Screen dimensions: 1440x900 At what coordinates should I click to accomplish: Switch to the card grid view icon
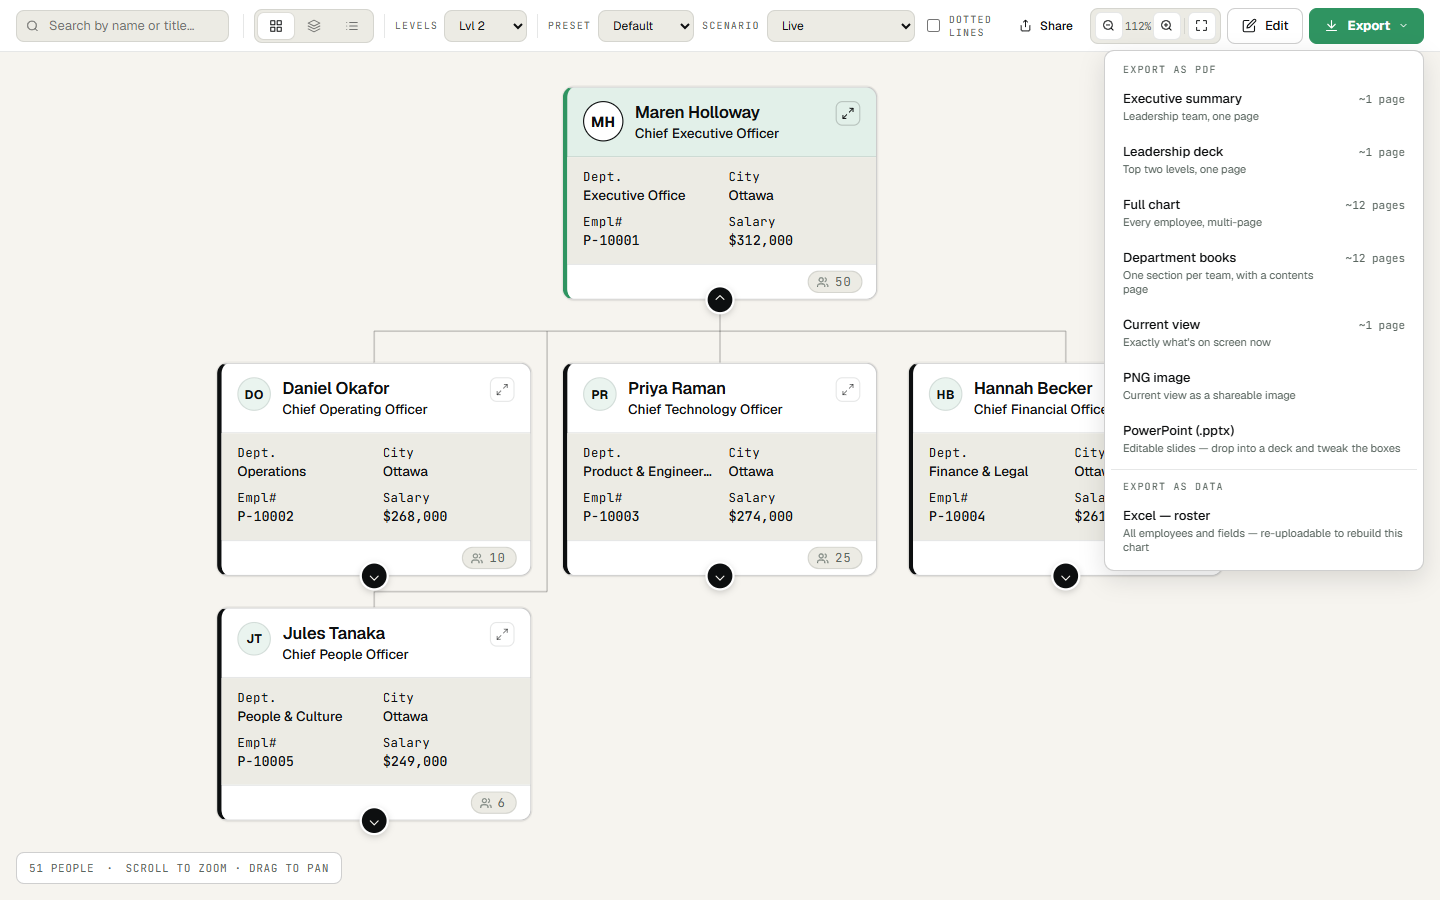point(276,26)
